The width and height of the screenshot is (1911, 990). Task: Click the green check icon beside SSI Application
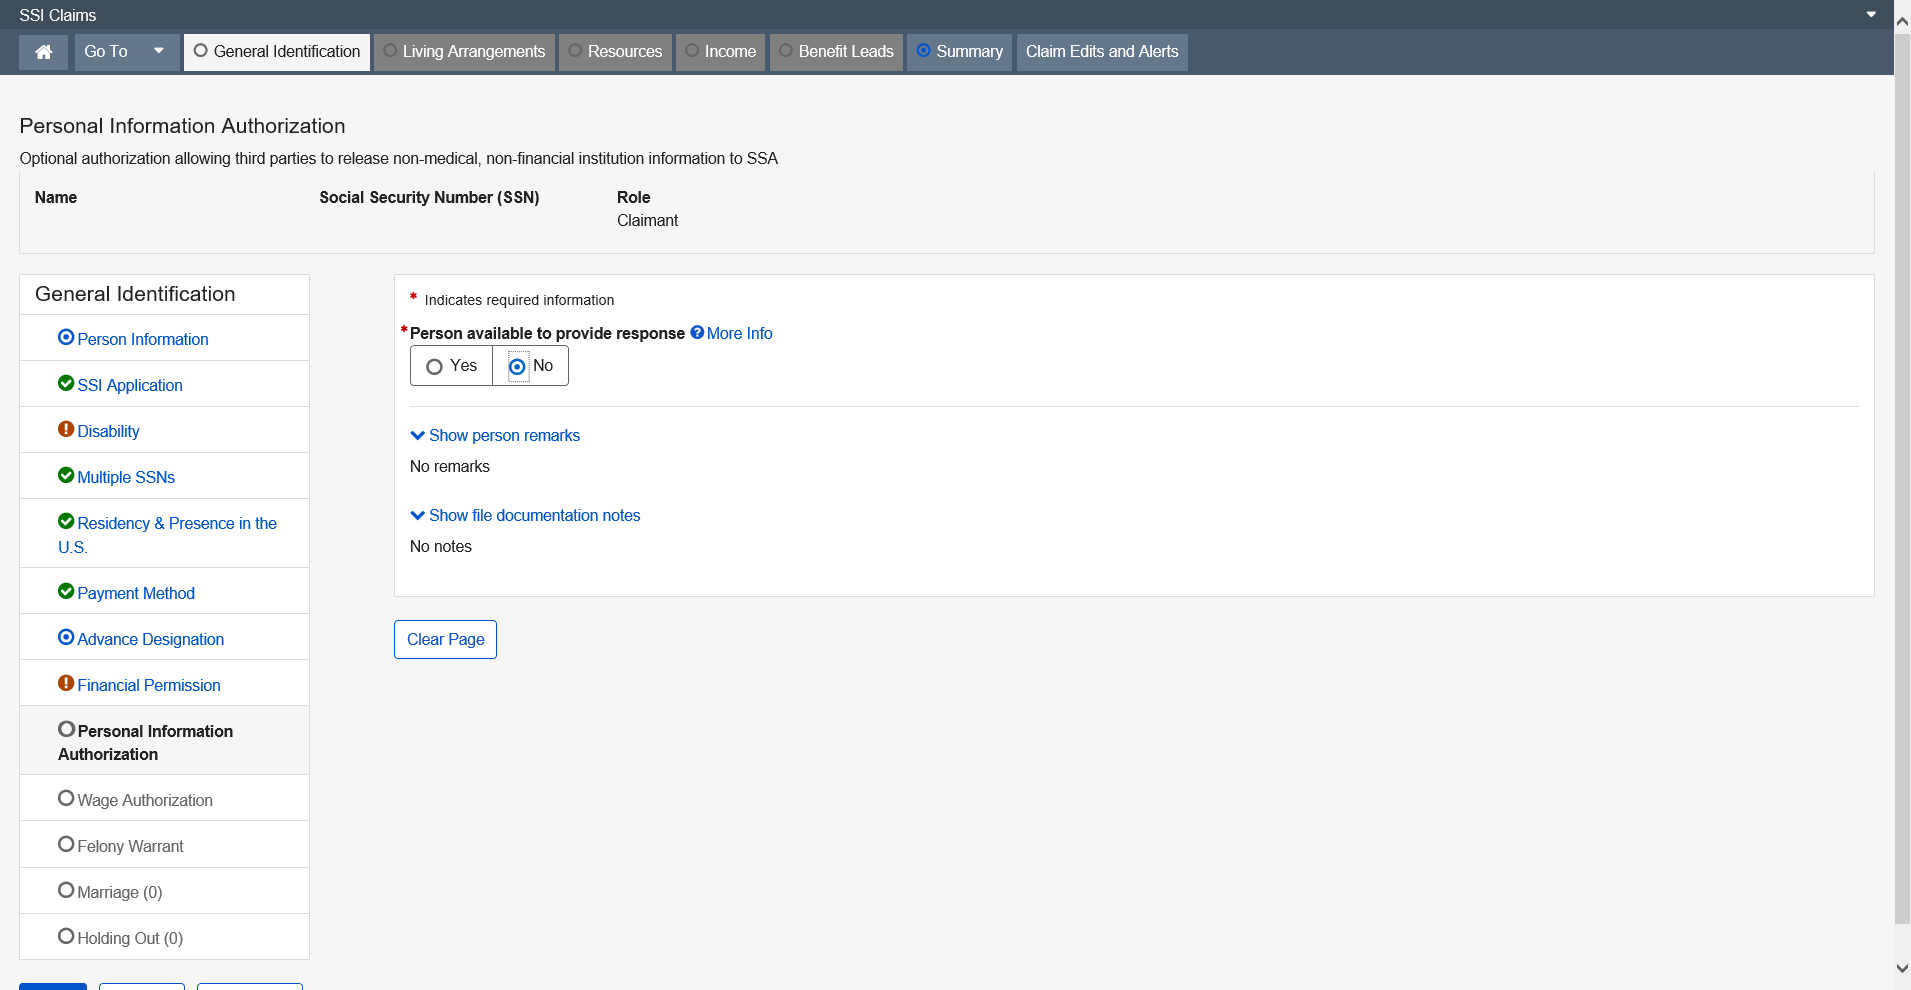pos(66,384)
